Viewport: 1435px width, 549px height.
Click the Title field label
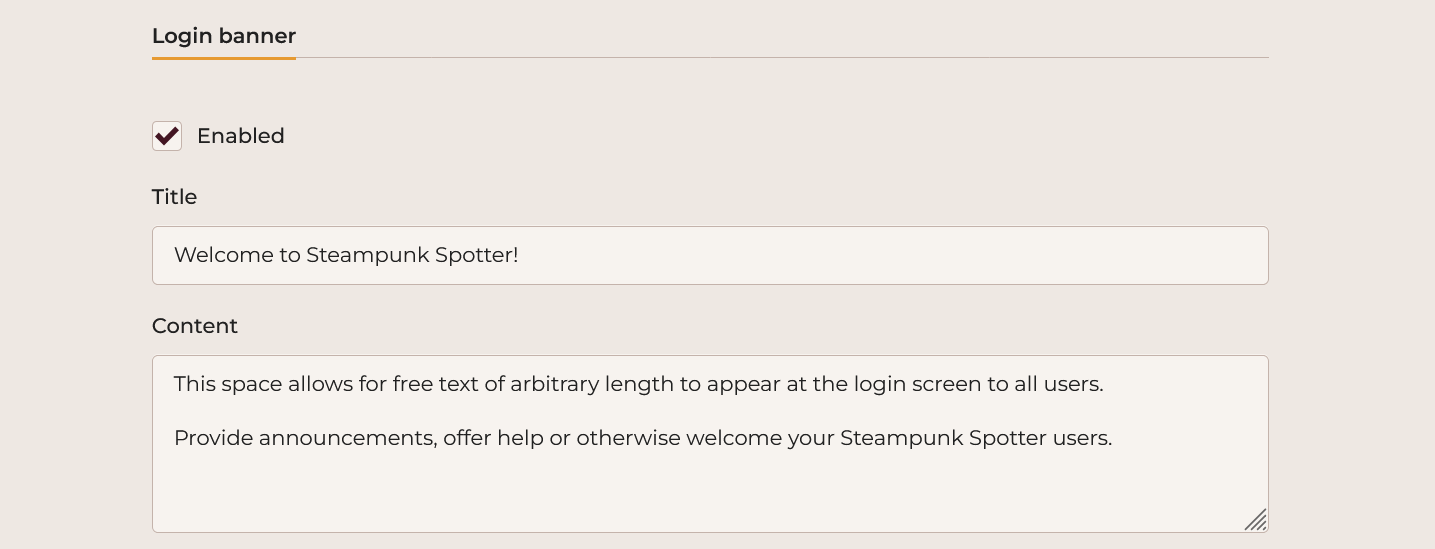174,197
